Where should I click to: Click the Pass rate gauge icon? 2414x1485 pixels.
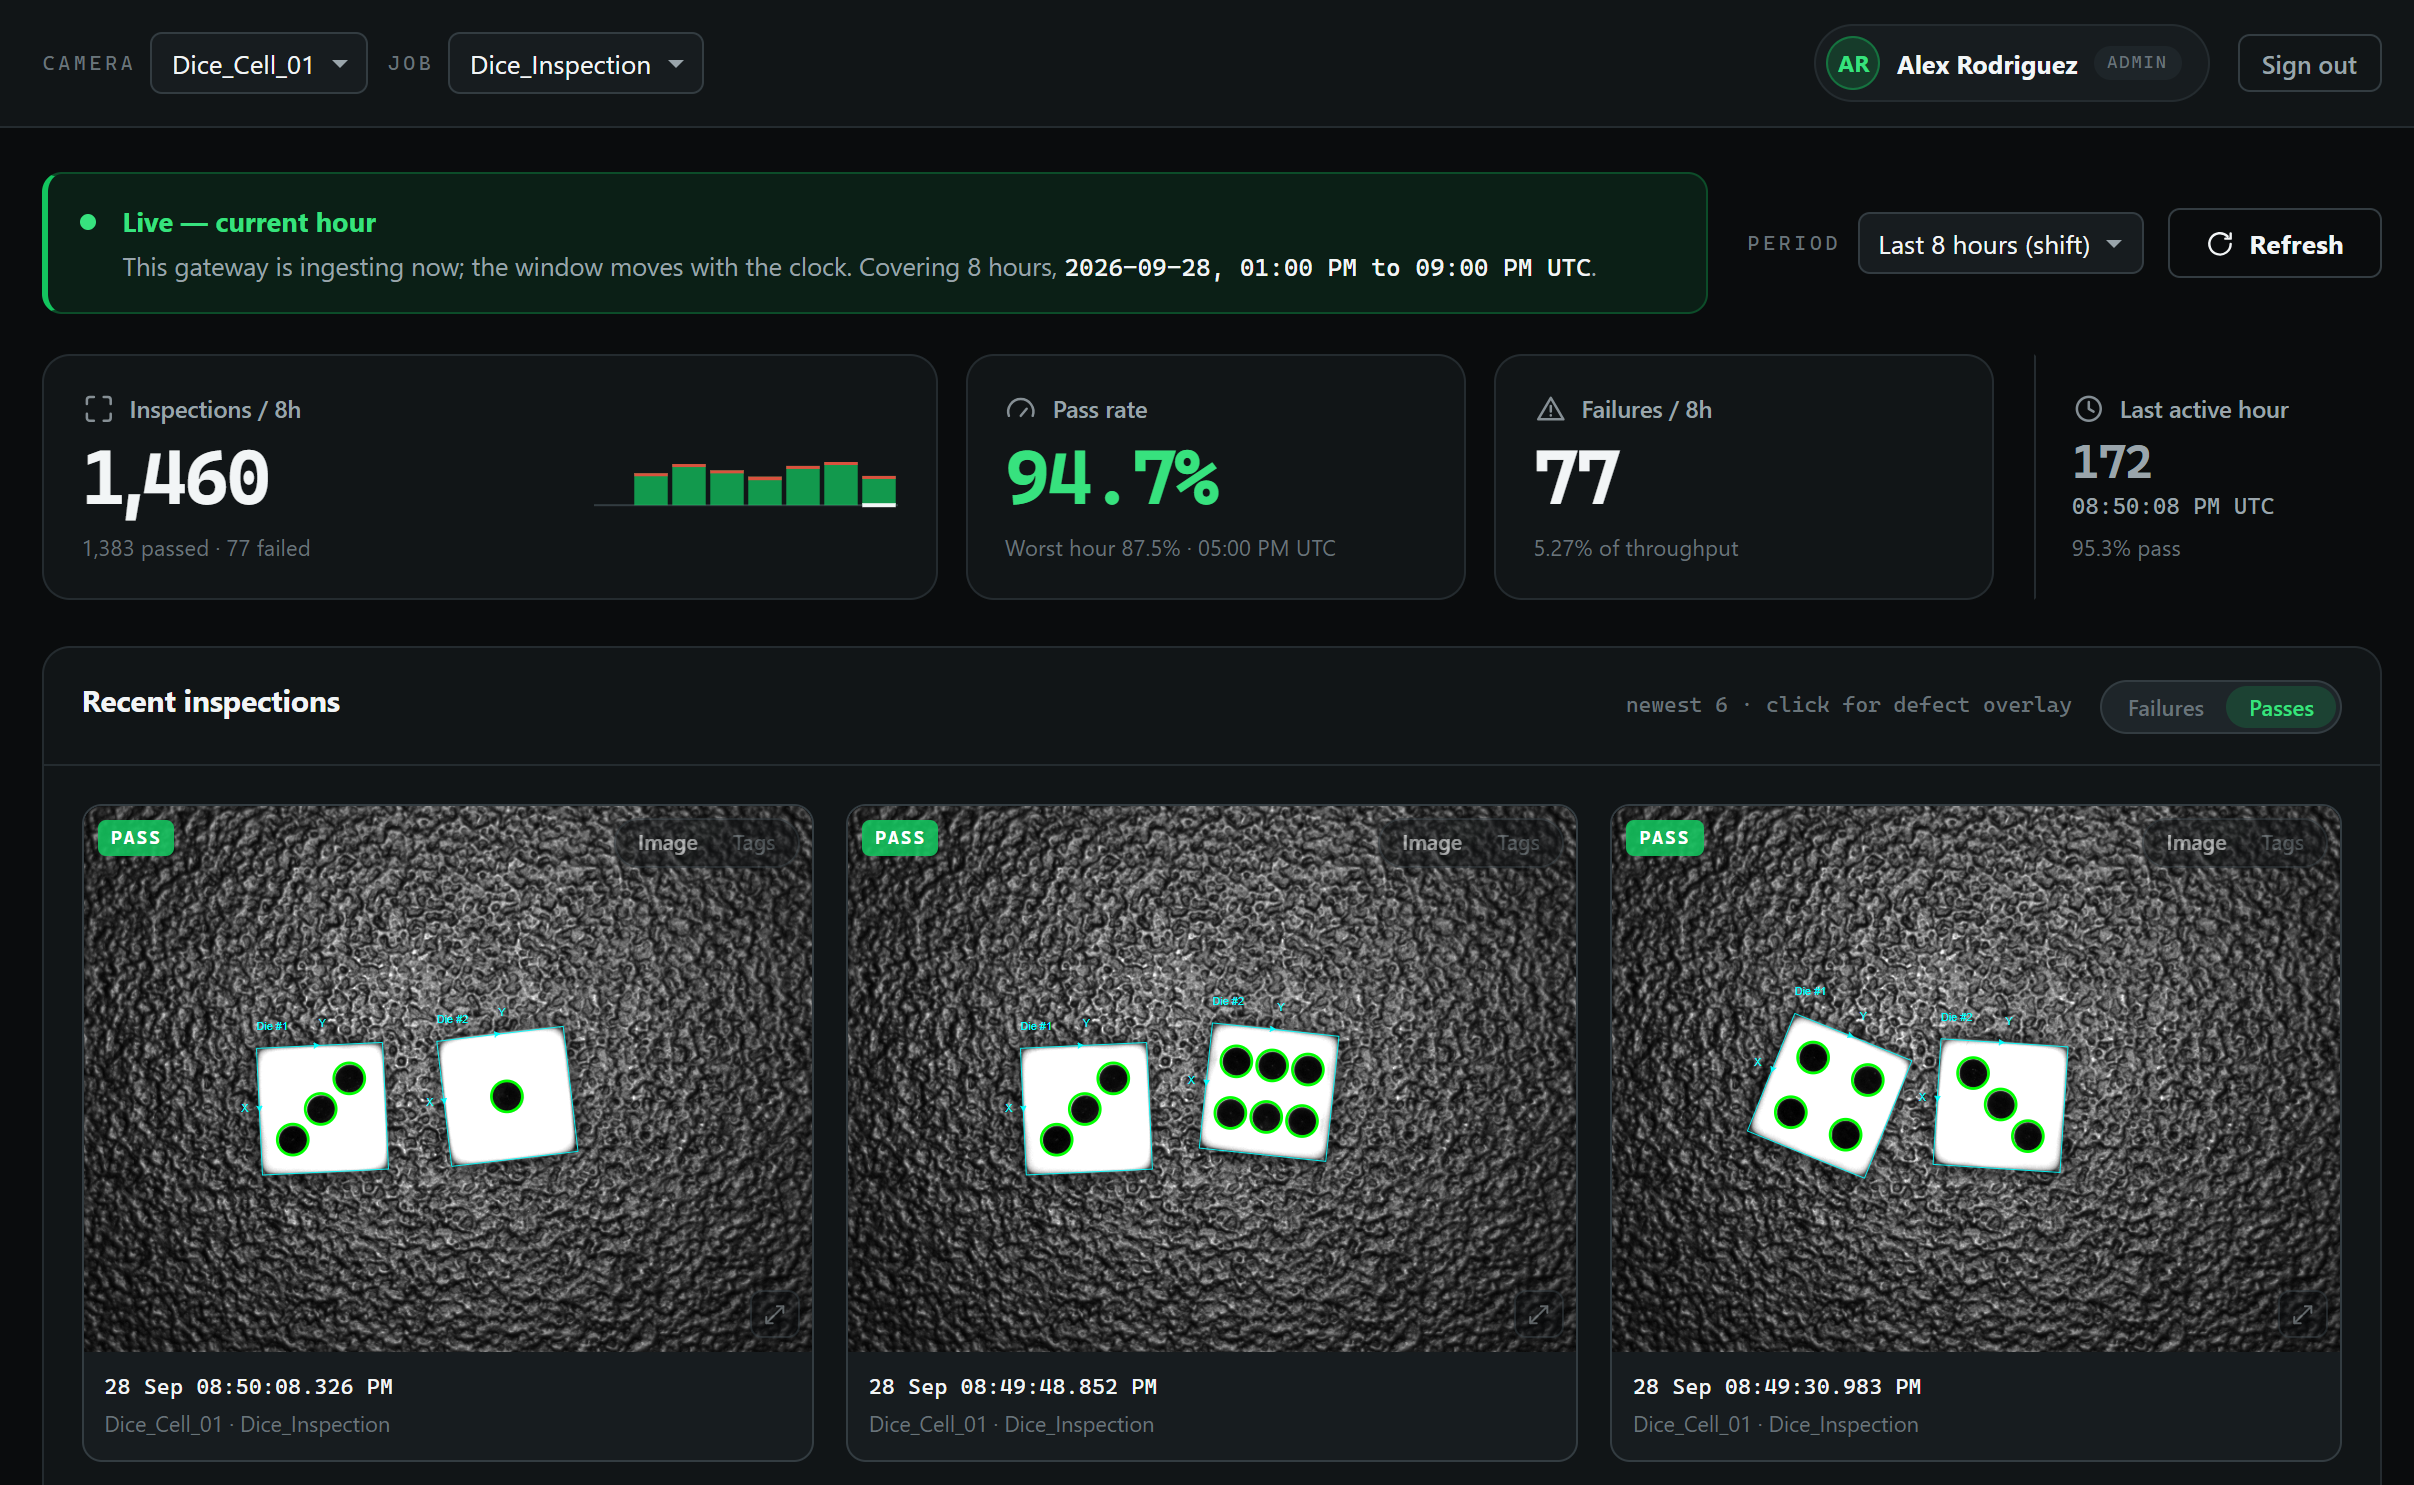pos(1020,409)
